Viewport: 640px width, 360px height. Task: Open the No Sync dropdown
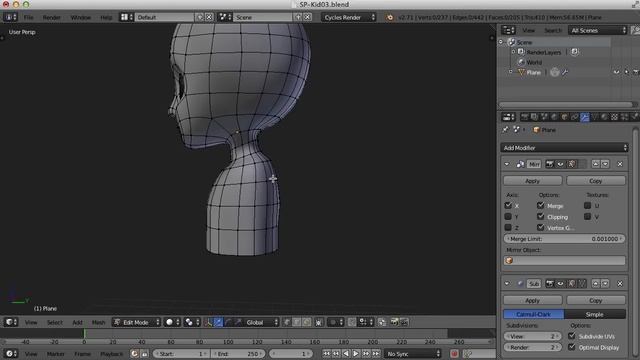[x=413, y=353]
